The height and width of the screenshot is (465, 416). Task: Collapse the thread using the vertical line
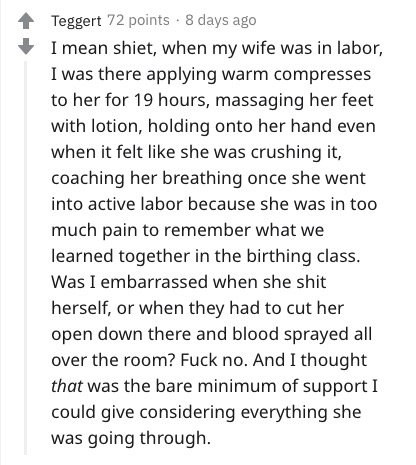point(26,258)
